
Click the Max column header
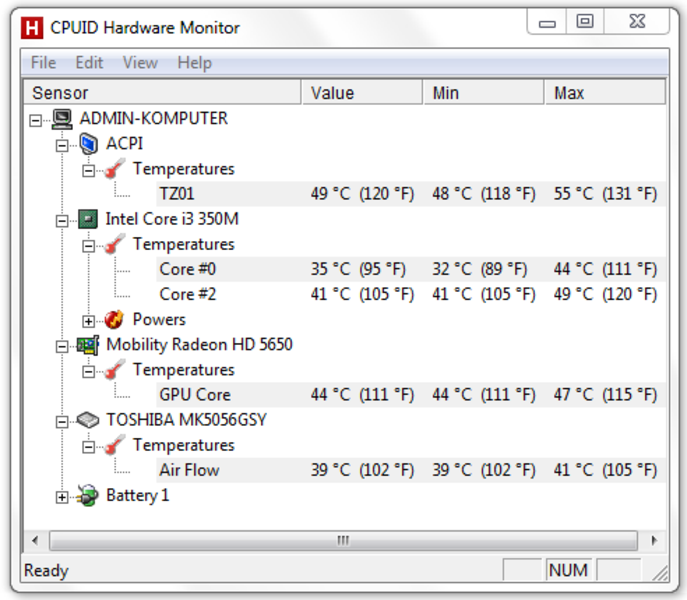(605, 92)
